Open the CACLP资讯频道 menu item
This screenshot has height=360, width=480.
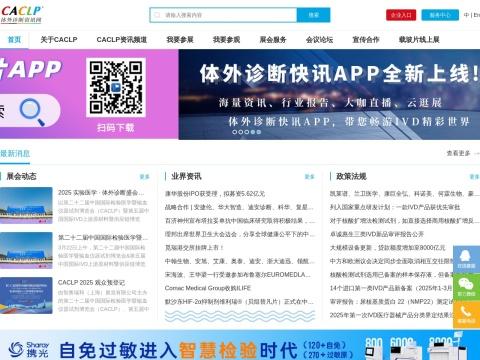tap(122, 40)
